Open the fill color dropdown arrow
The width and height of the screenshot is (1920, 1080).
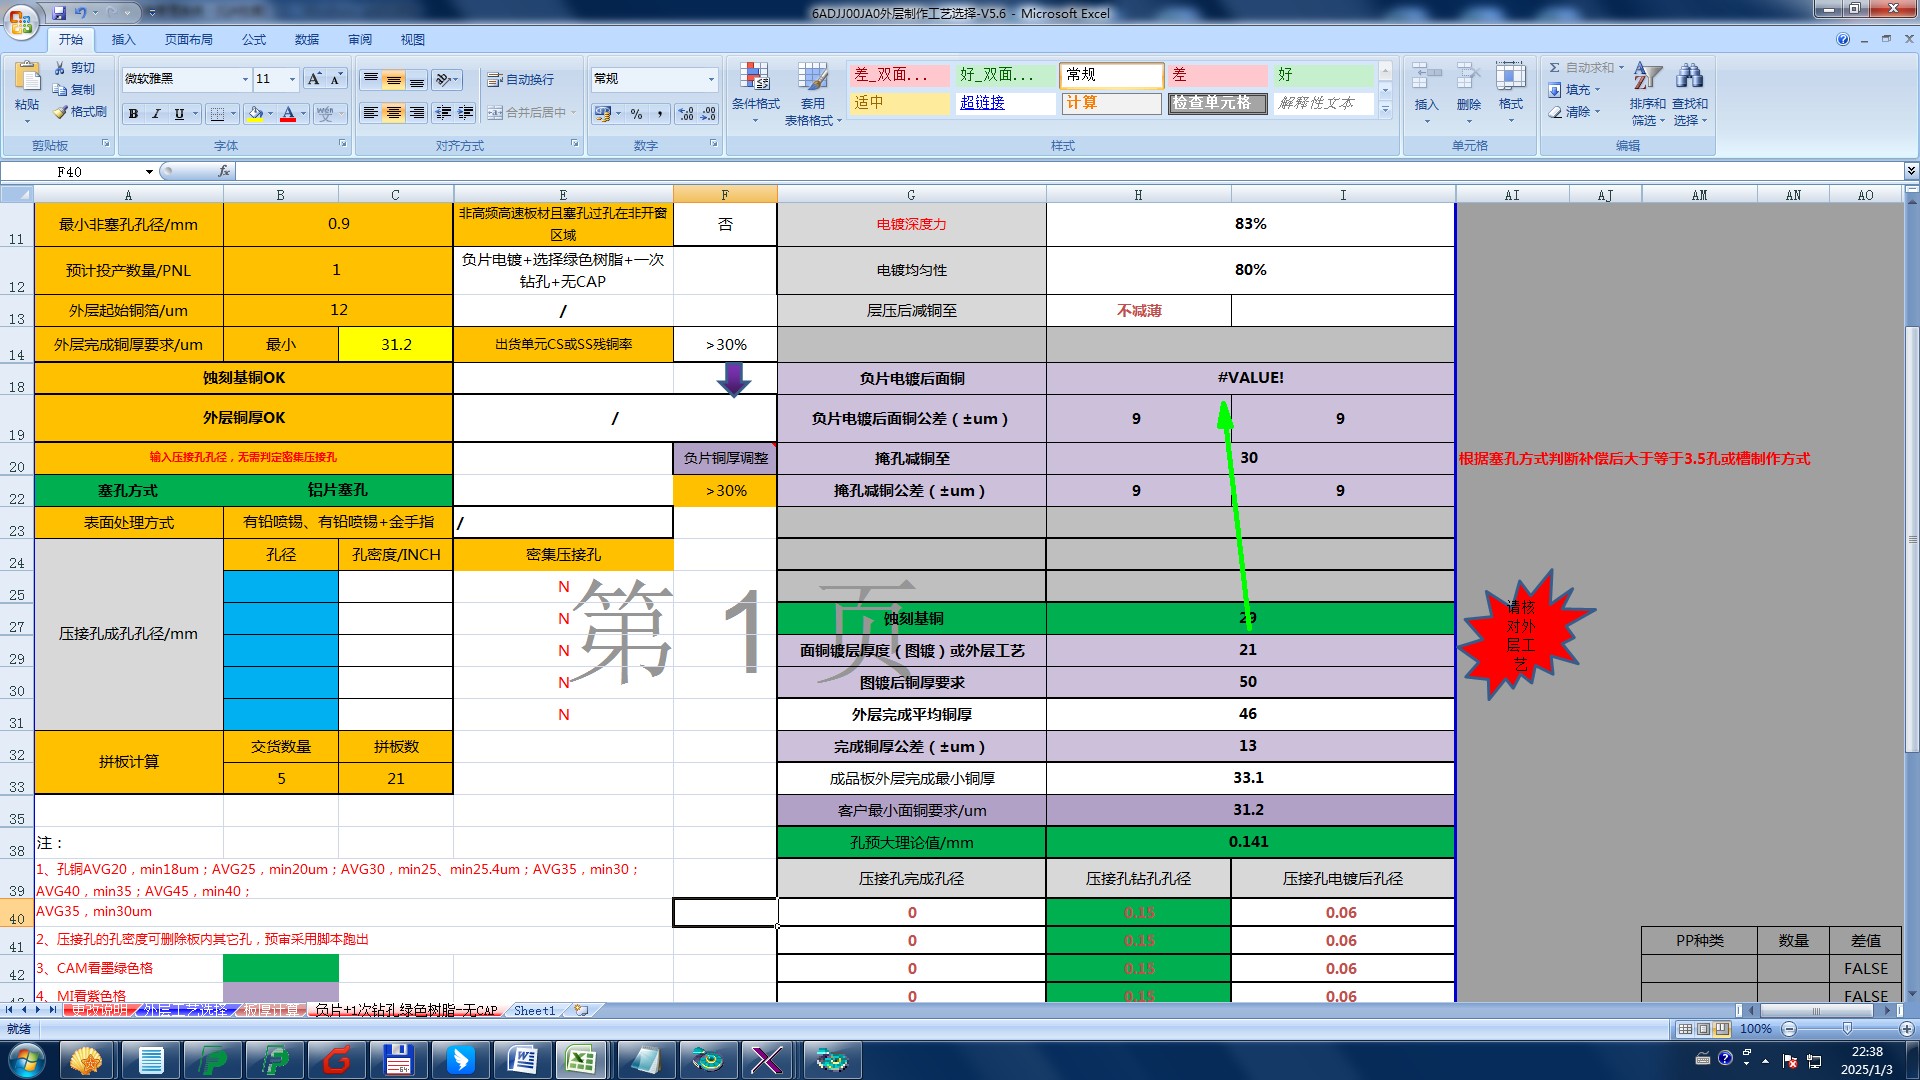(271, 114)
